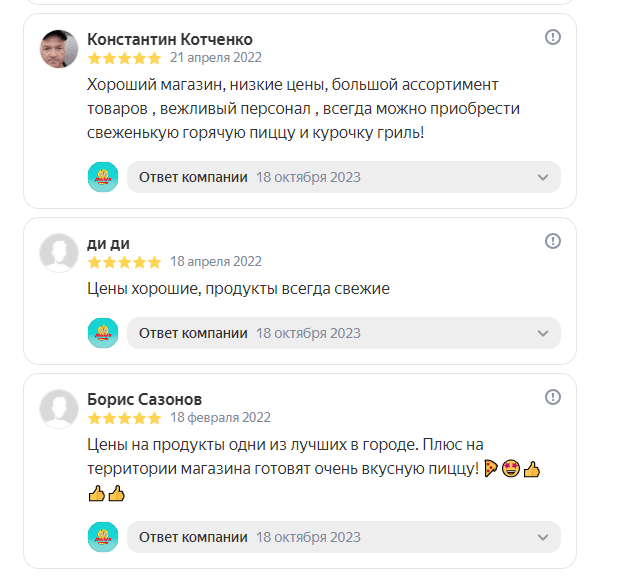This screenshot has width=642, height=576.
Task: Expand the company reply to ди ди
Action: point(543,333)
